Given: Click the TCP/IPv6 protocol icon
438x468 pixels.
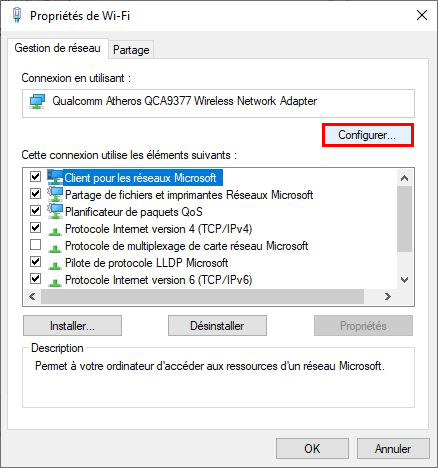Looking at the screenshot, I should click(x=55, y=282).
